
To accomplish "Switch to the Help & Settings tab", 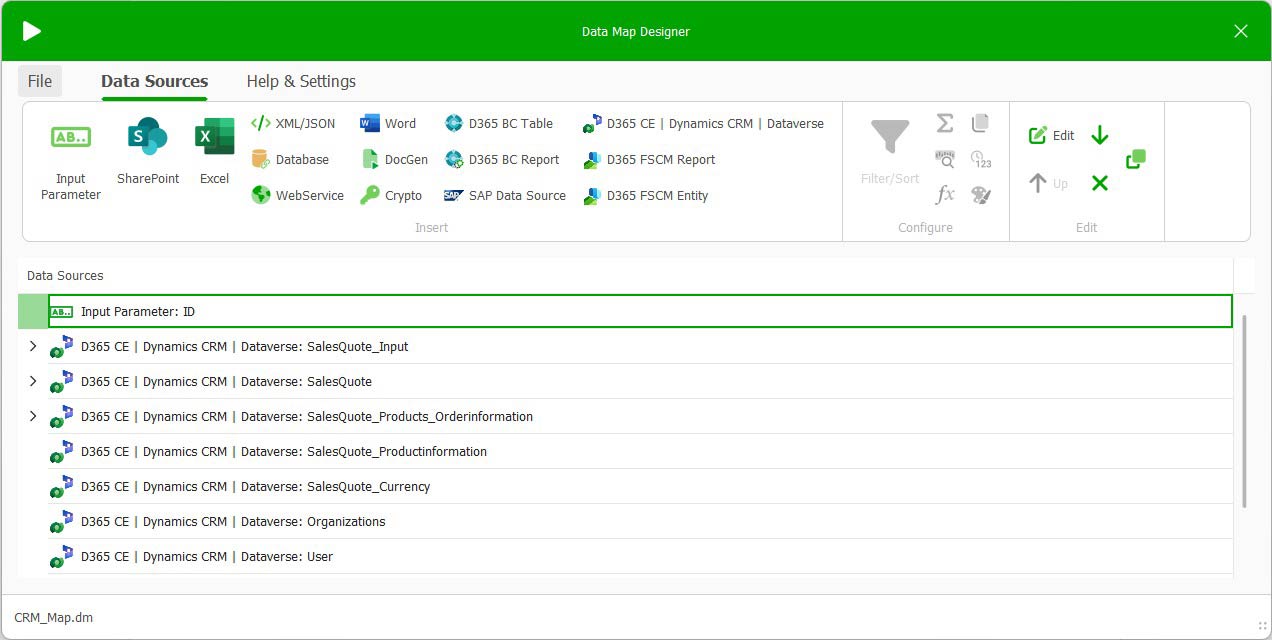I will pyautogui.click(x=300, y=81).
